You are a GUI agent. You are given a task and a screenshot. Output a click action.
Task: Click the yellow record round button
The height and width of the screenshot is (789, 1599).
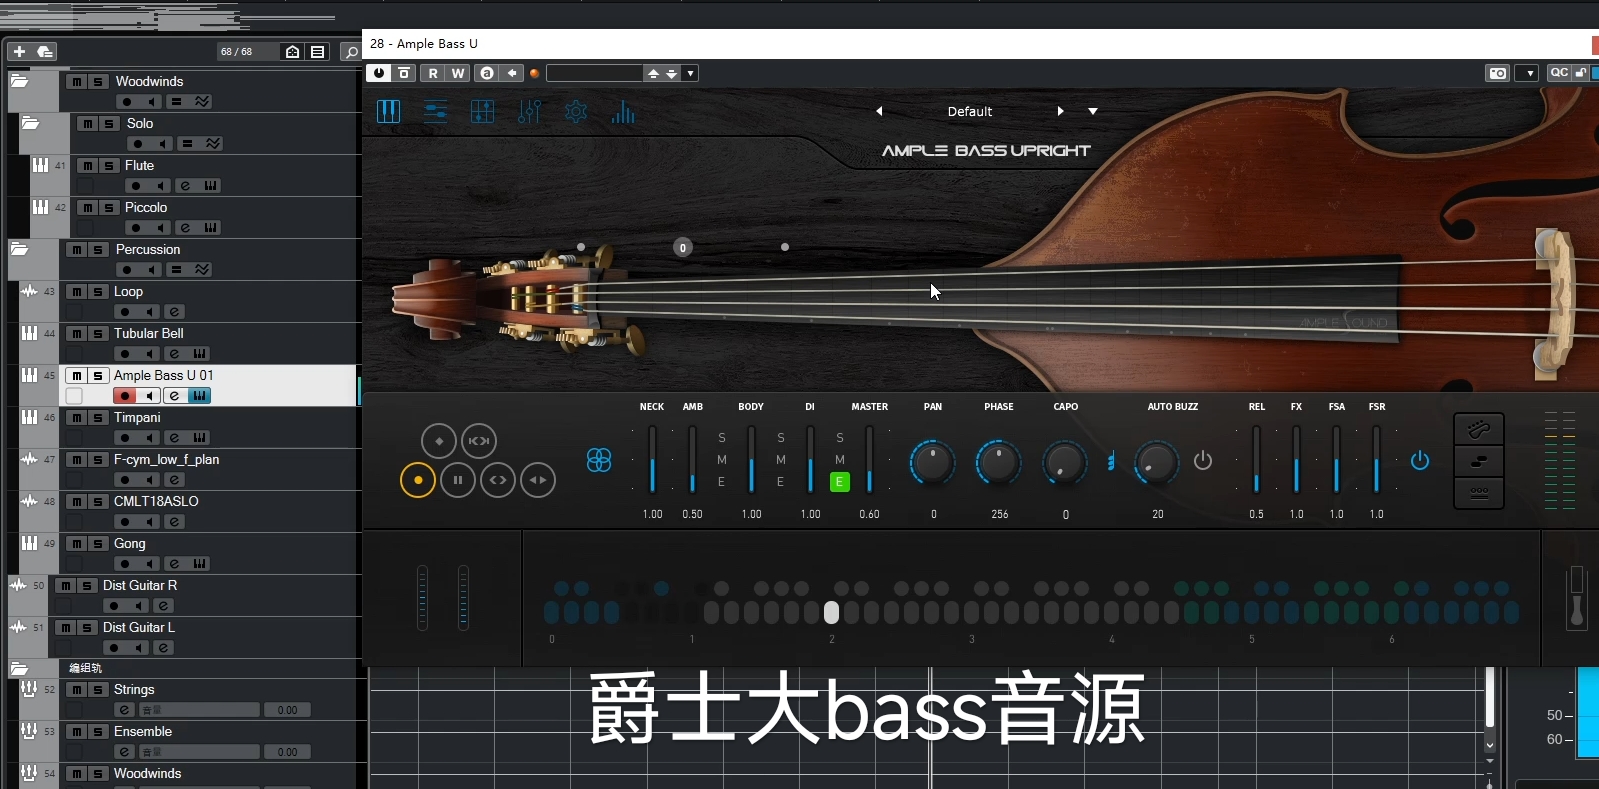[x=418, y=480]
